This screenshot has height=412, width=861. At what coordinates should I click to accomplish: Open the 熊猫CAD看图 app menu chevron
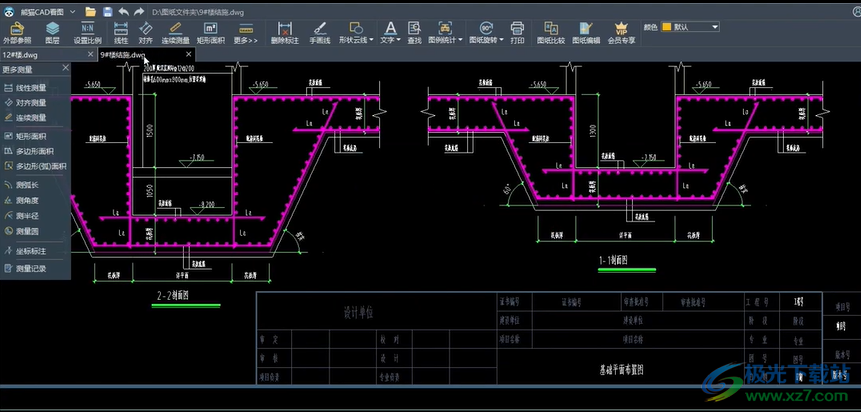tap(73, 12)
